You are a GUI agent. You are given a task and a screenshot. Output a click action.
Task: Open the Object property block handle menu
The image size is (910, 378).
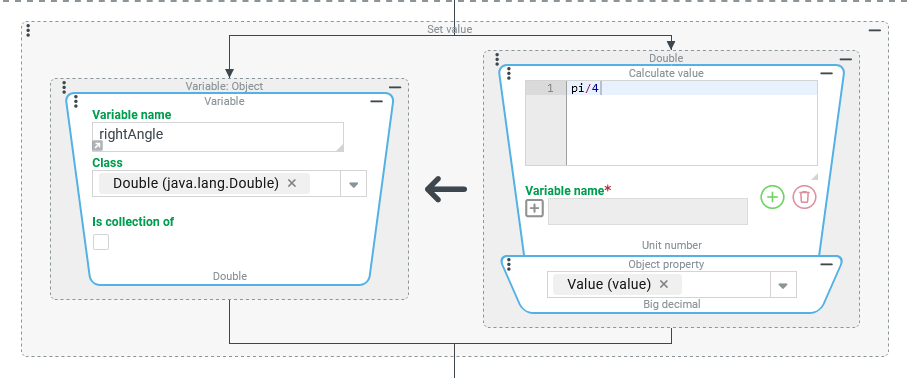[x=509, y=265]
